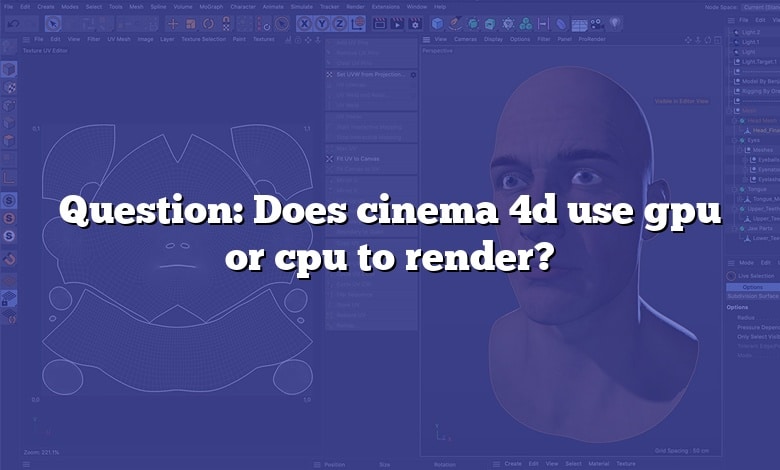
Task: Open the Floor environment grid icon
Action: point(579,24)
